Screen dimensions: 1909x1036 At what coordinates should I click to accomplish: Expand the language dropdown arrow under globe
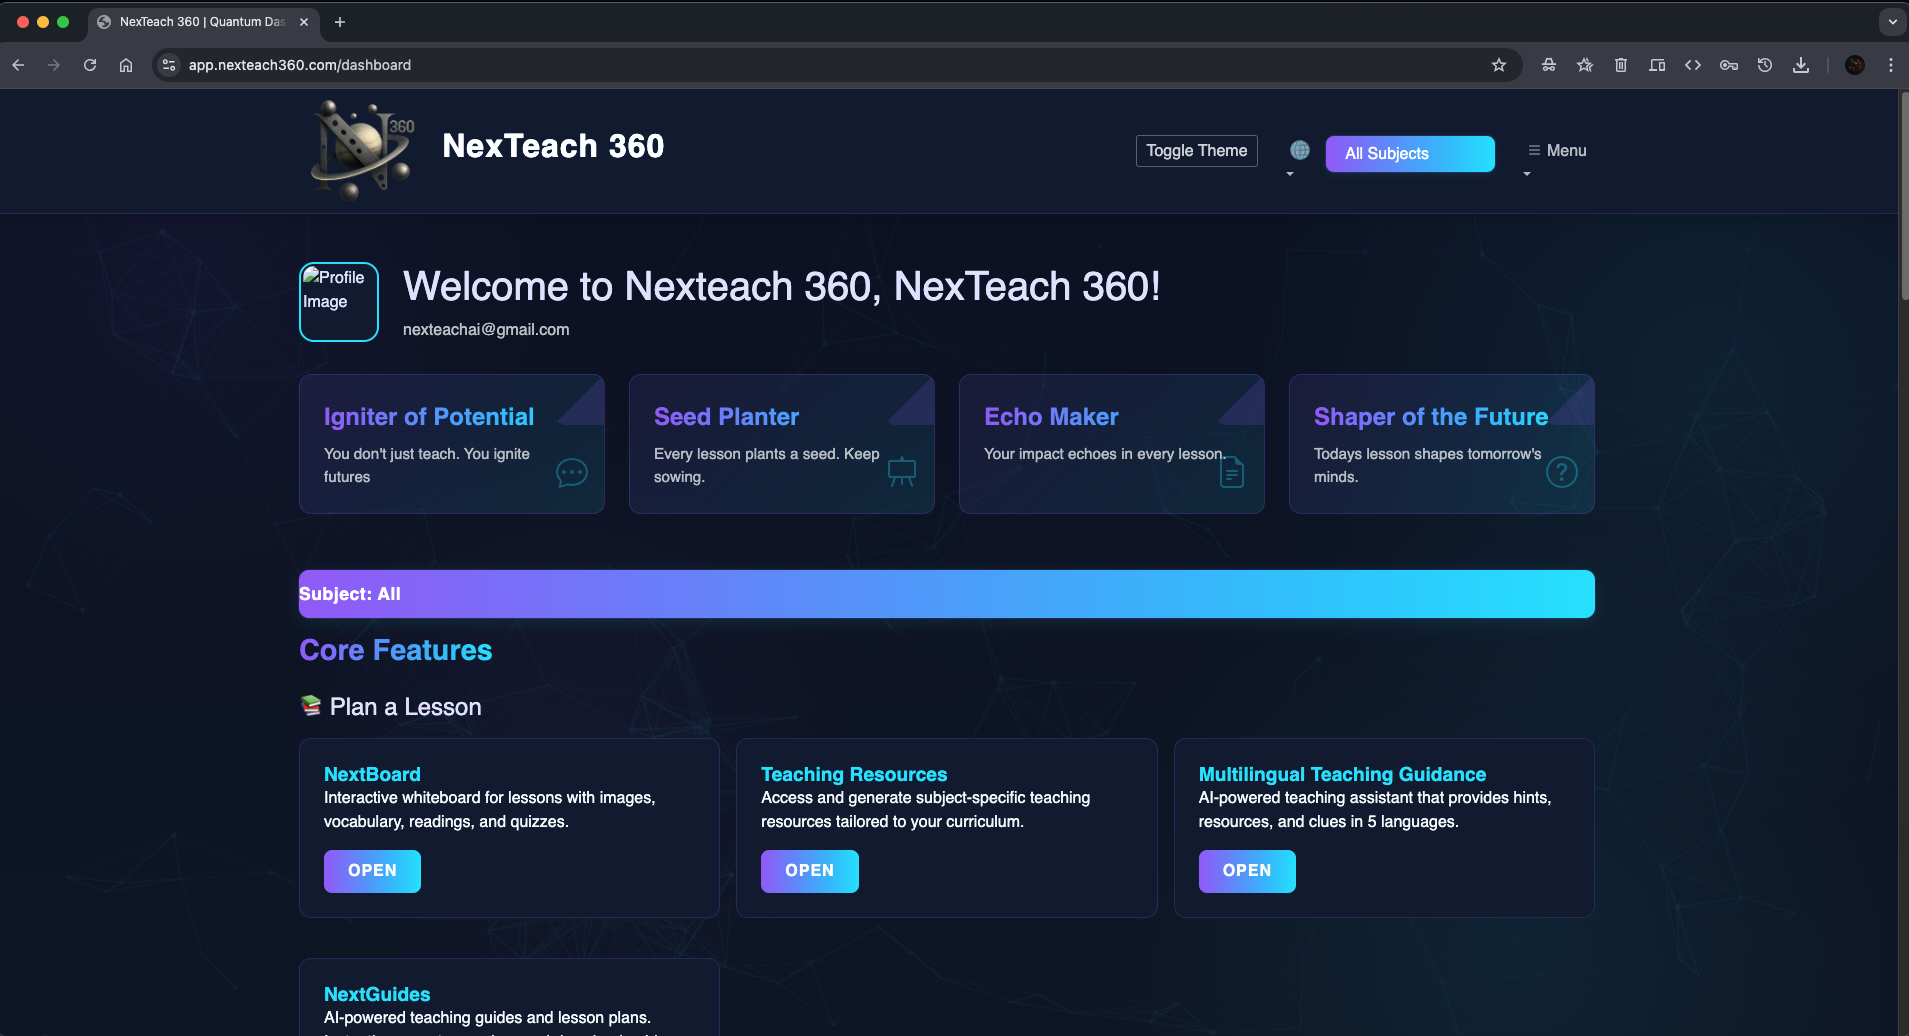point(1290,174)
